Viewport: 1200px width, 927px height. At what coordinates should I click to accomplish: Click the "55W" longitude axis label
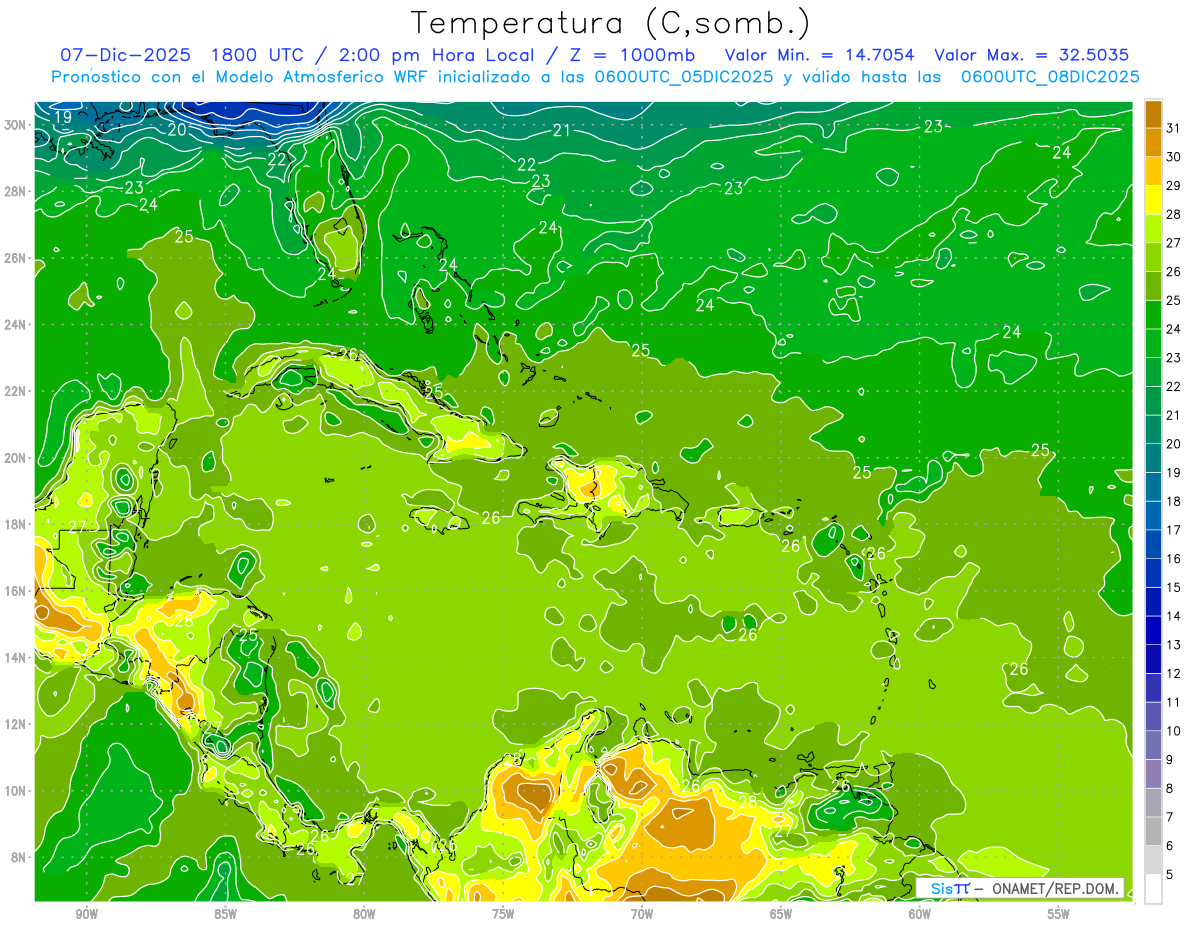1059,914
